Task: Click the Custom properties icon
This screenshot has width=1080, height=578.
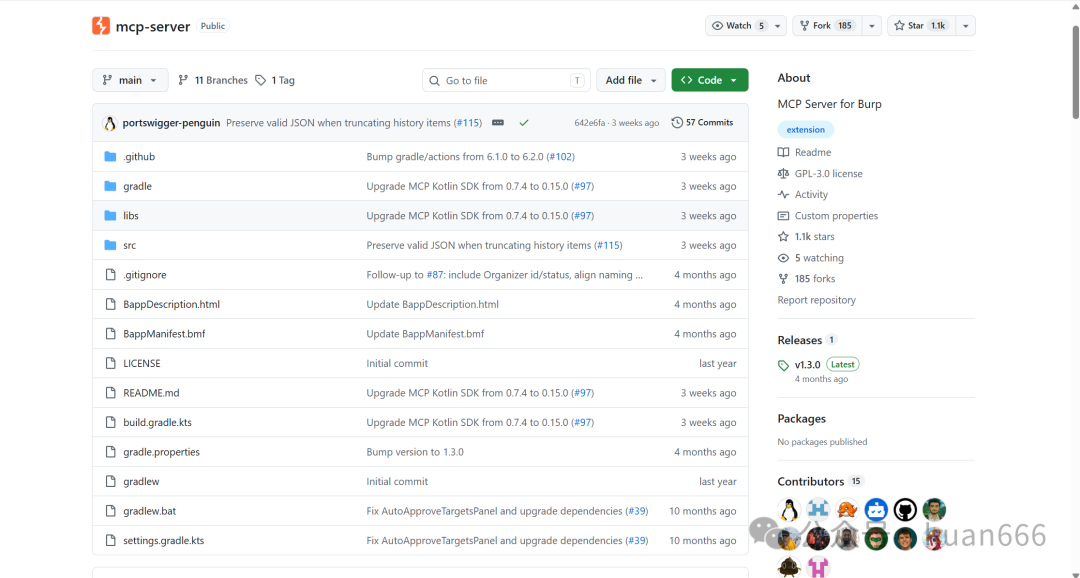Action: click(x=783, y=216)
